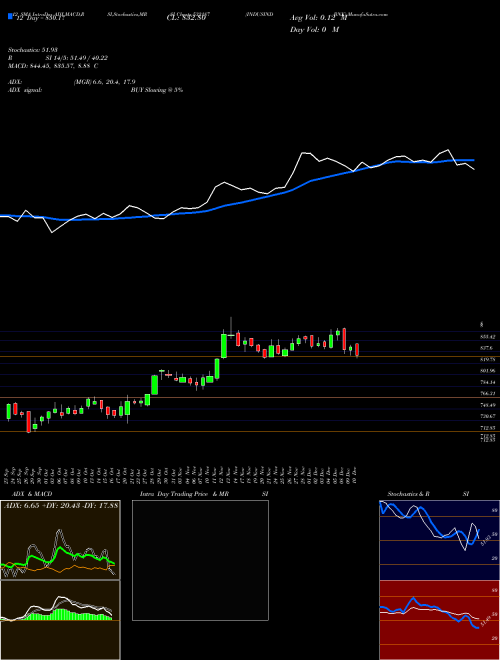
Task: Click the empty intraday price chart box
Action: pos(200,560)
